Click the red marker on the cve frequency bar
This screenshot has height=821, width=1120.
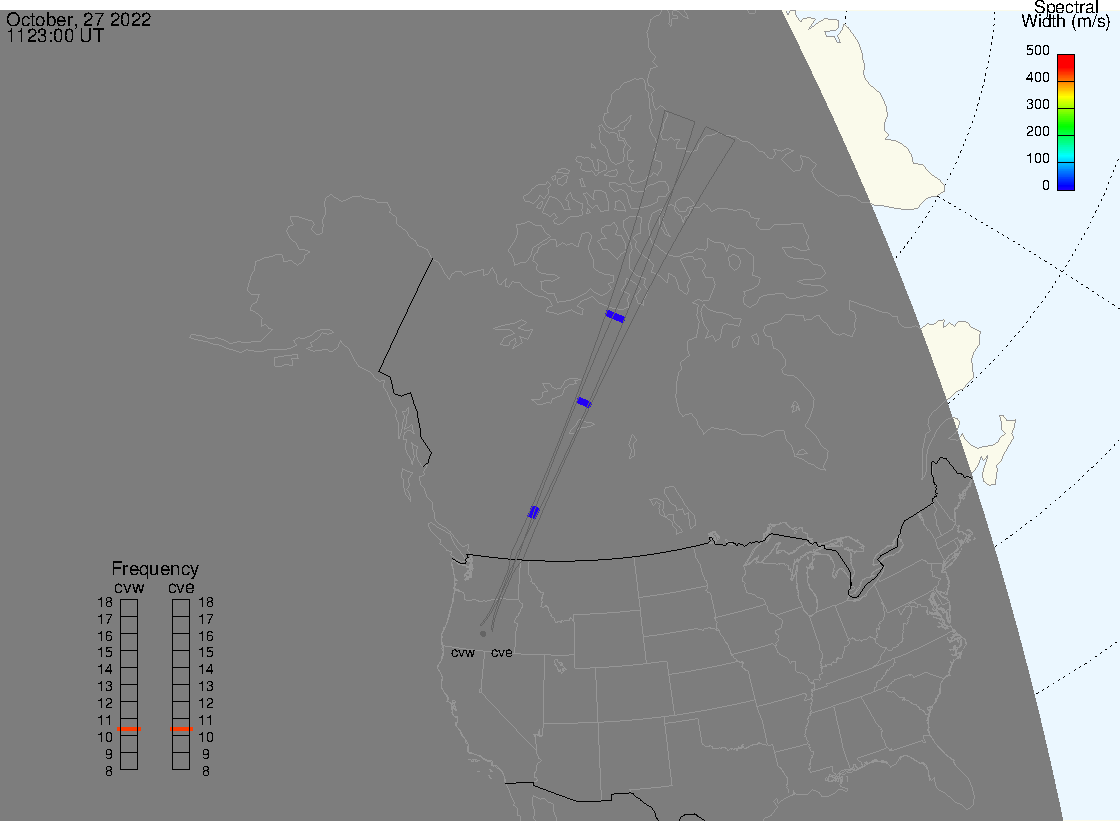pyautogui.click(x=181, y=729)
